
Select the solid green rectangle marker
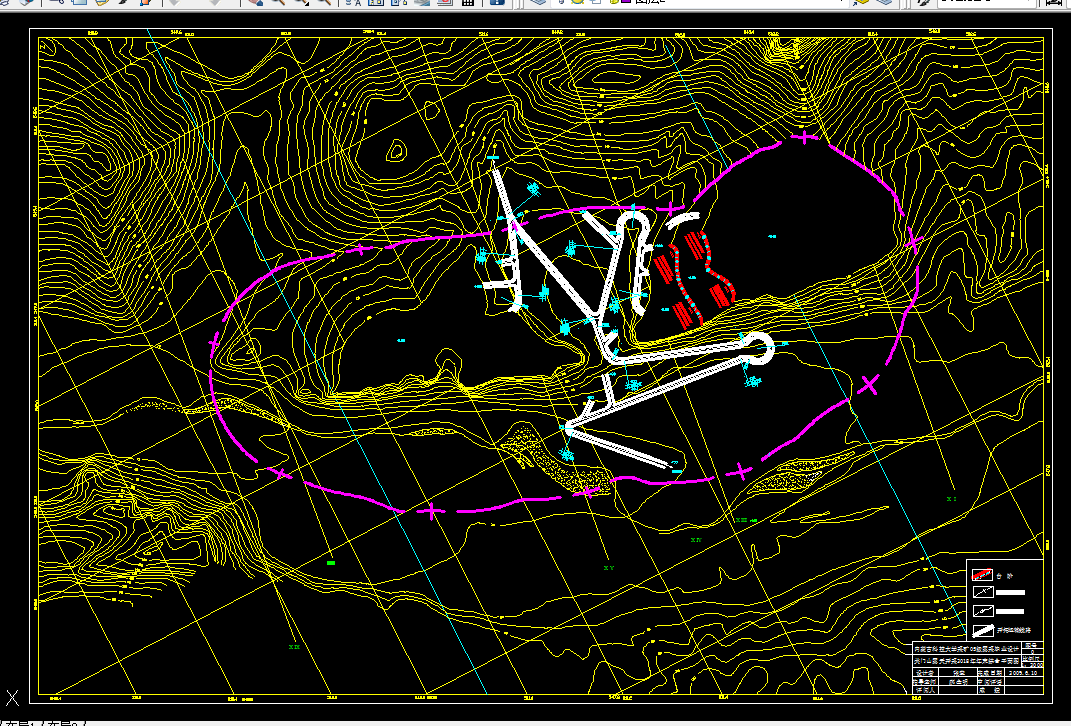coord(331,563)
